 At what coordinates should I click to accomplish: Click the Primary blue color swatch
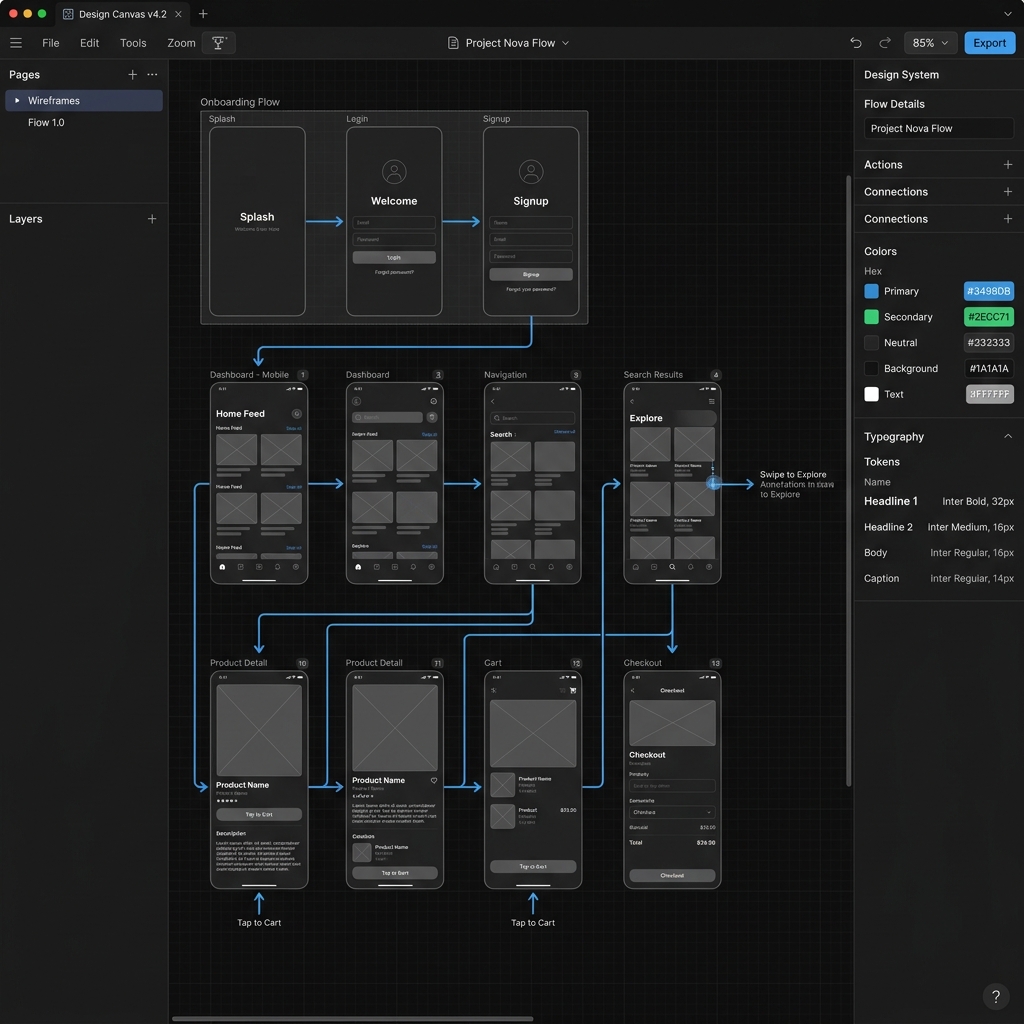871,291
